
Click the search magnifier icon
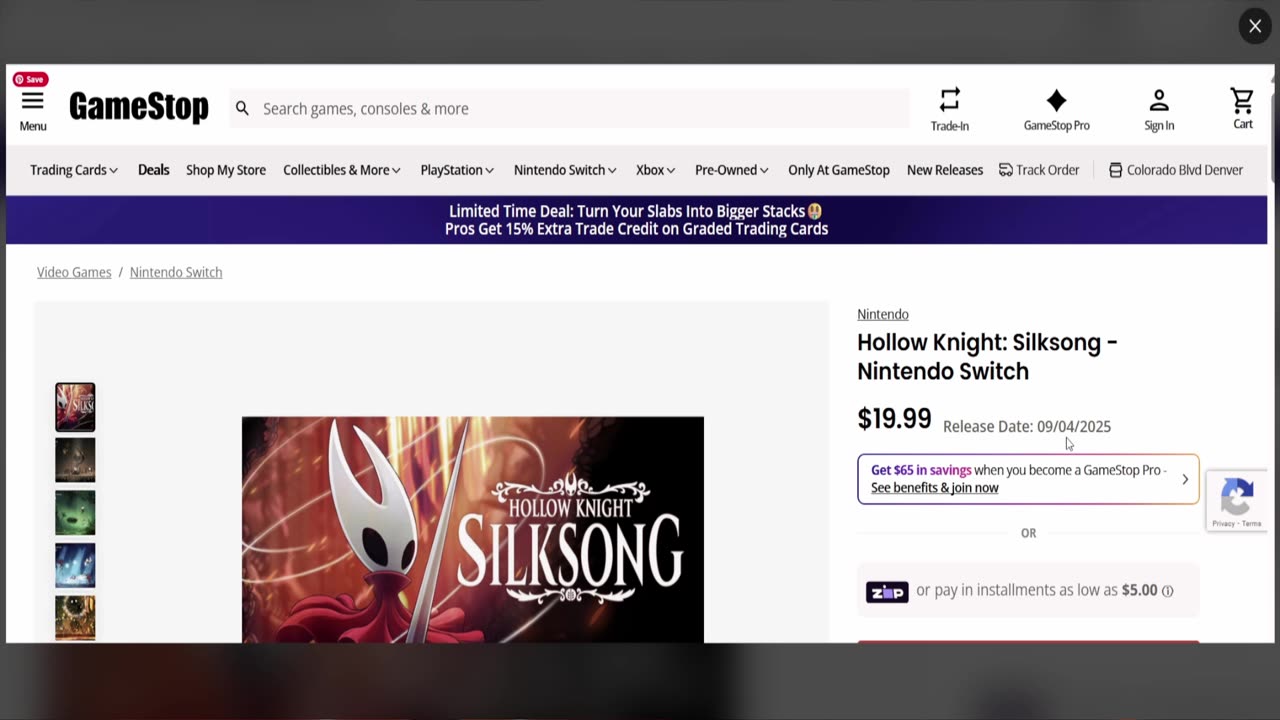click(242, 108)
